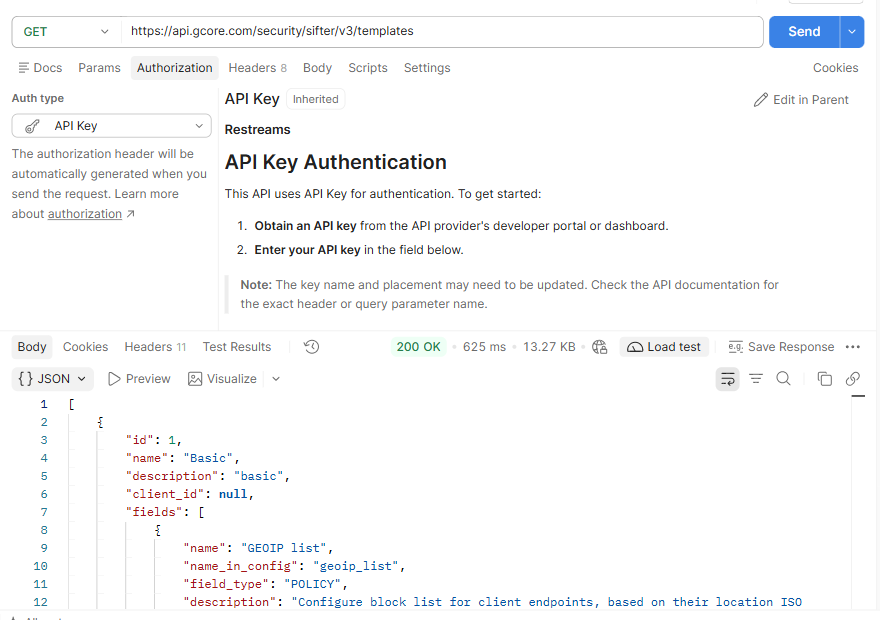This screenshot has height=620, width=880.
Task: Click the Visualize button
Action: click(x=222, y=379)
